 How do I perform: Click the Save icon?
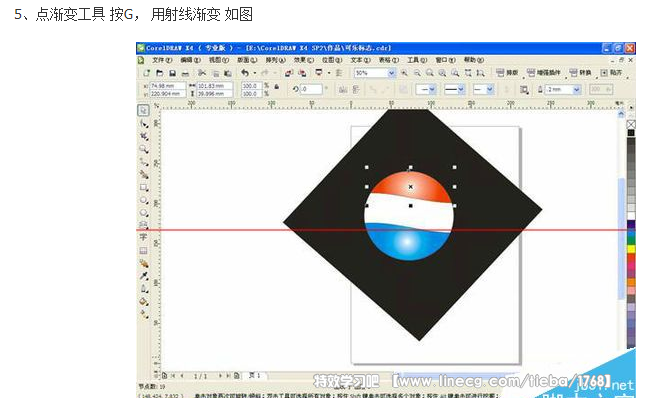pos(172,73)
